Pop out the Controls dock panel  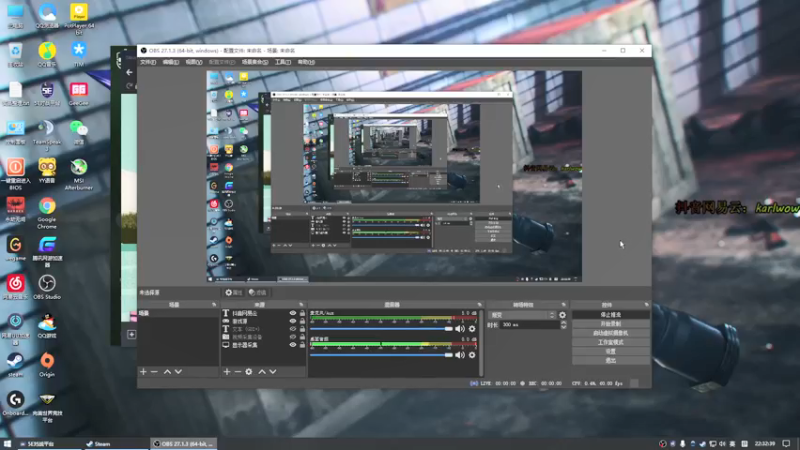[646, 305]
